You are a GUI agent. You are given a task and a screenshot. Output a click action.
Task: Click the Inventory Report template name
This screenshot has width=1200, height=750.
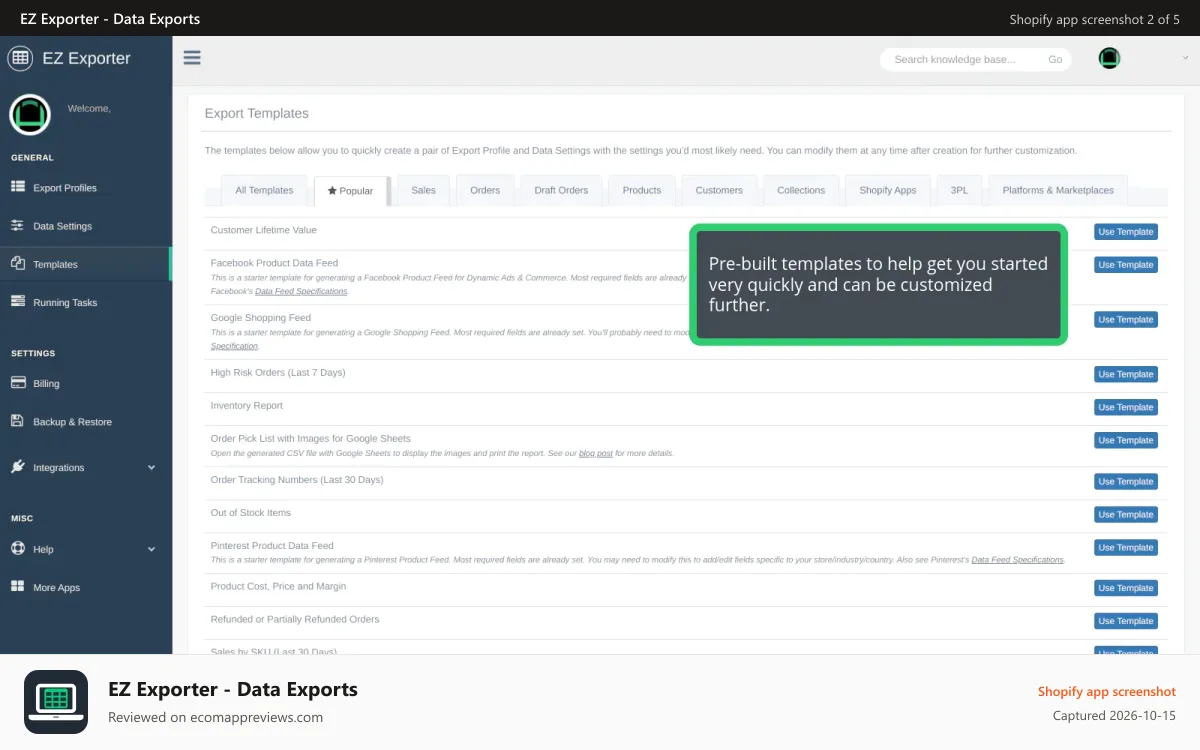(246, 406)
